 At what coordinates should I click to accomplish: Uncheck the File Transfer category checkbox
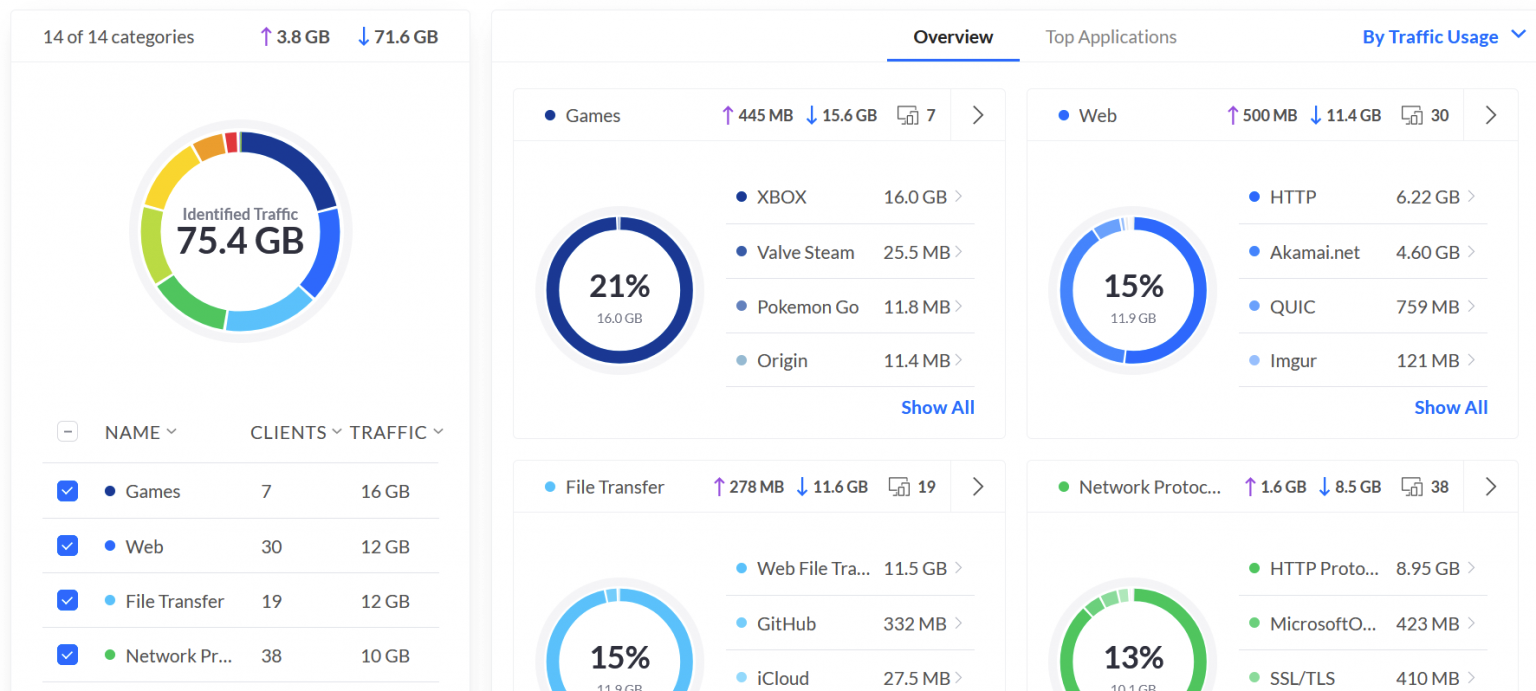pos(67,601)
